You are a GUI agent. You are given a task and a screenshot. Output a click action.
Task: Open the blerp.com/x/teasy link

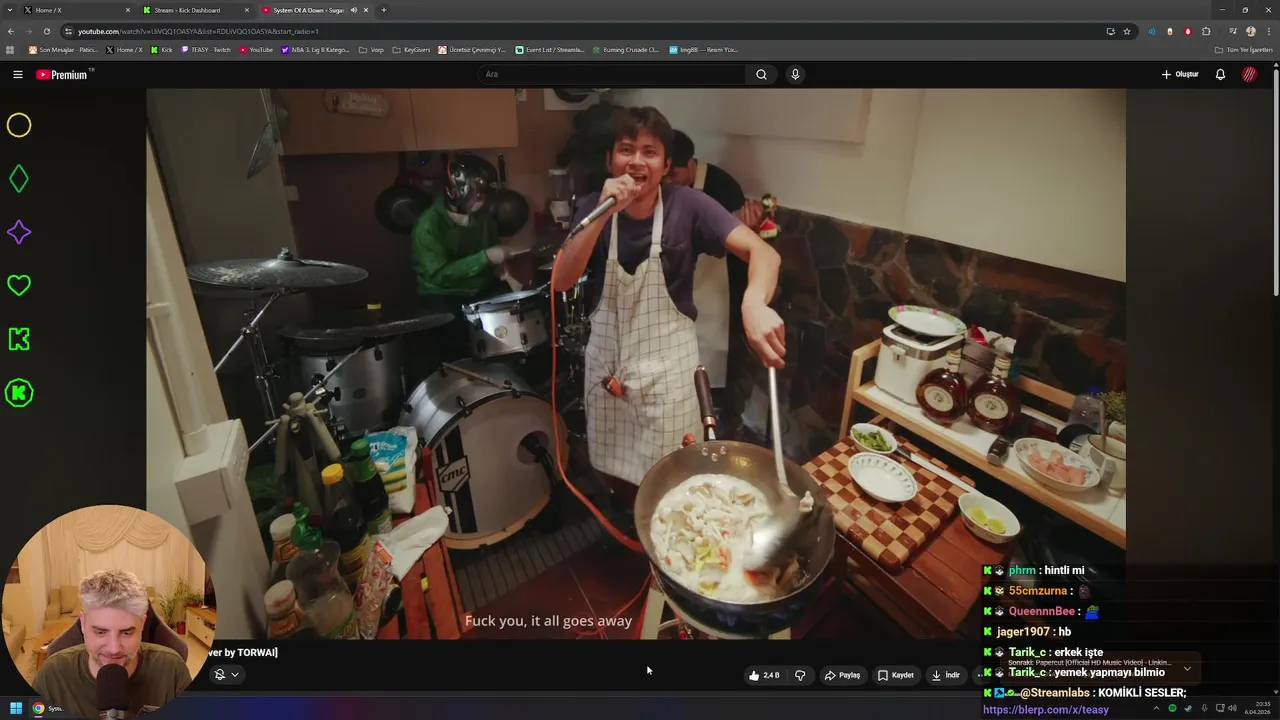1046,710
